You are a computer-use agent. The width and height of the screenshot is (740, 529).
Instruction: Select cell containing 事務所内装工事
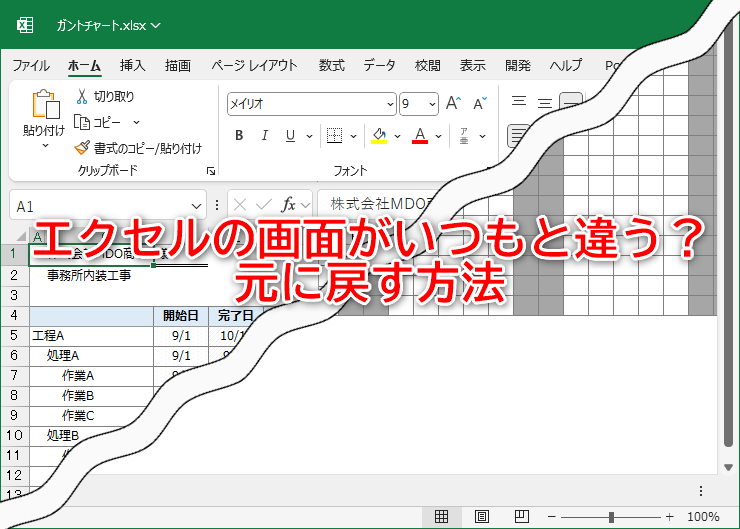89,275
